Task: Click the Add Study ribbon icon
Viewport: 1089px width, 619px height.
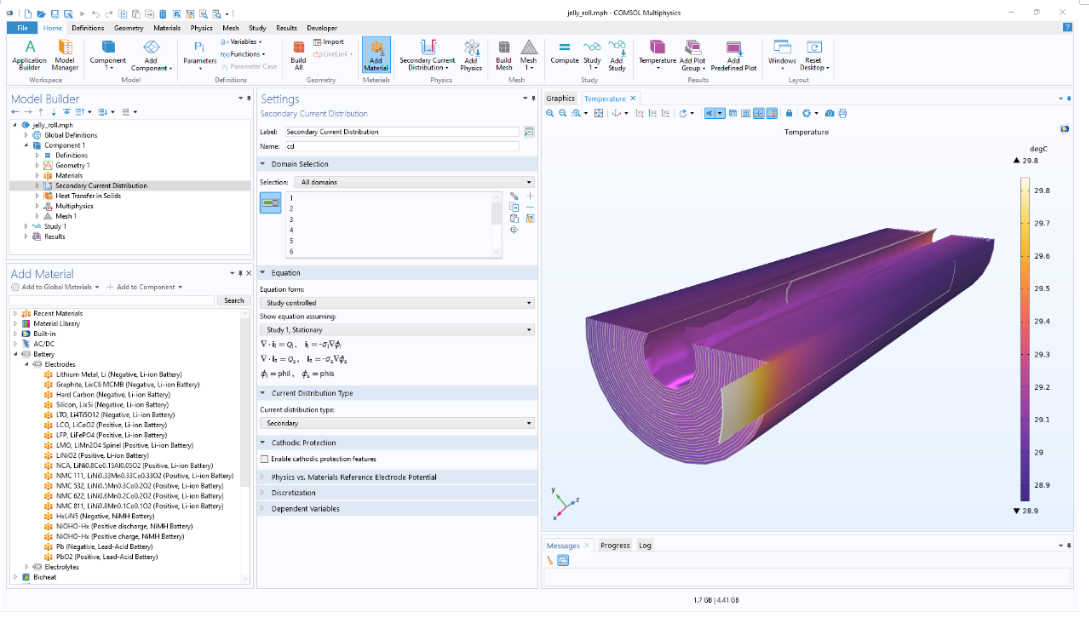Action: click(617, 55)
